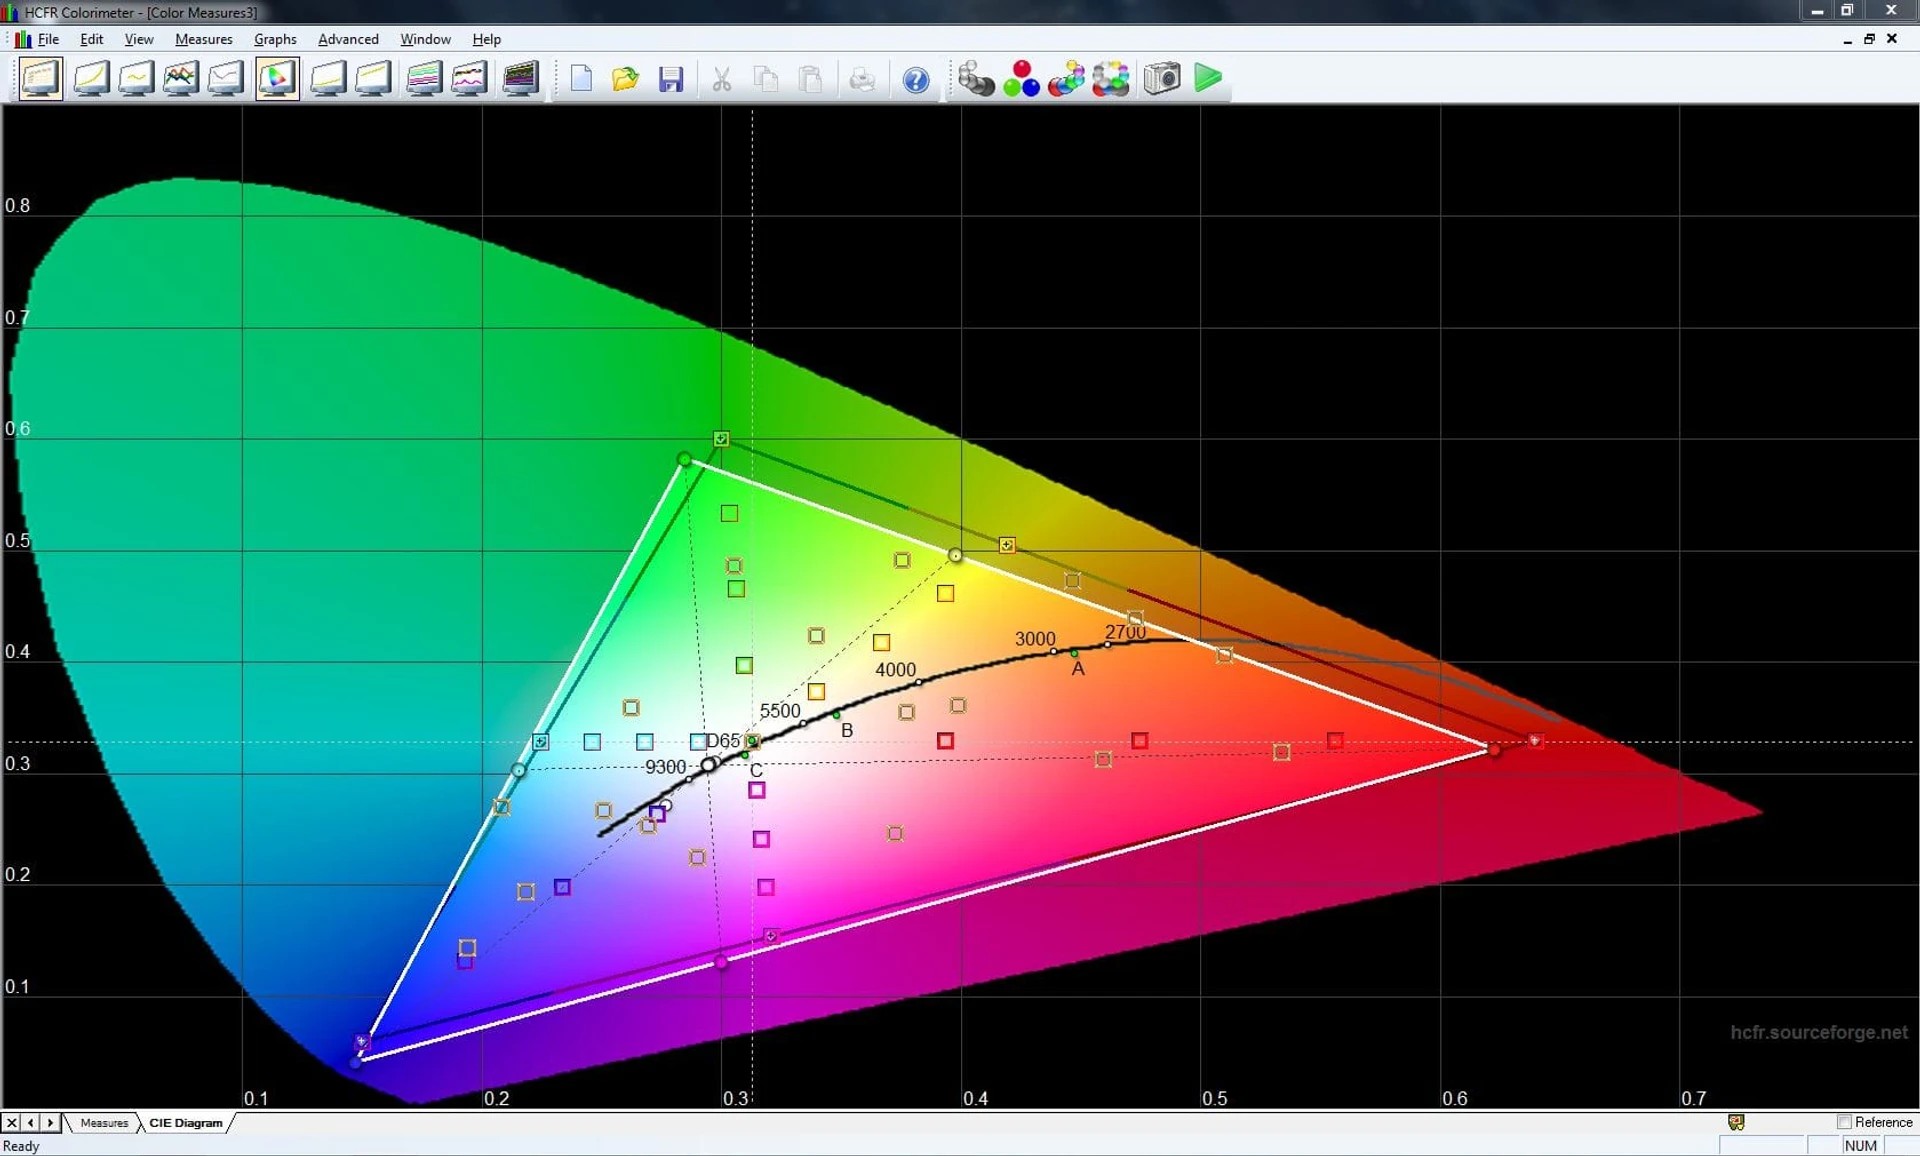Open the luminance histogram view icon
The width and height of the screenshot is (1920, 1156).
tap(91, 78)
